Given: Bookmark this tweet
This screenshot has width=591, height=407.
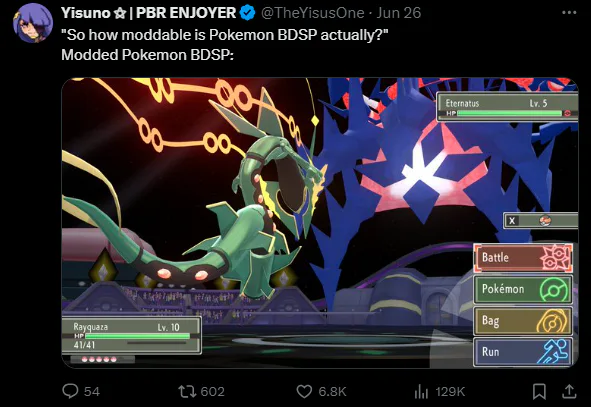Looking at the screenshot, I should click(x=539, y=392).
